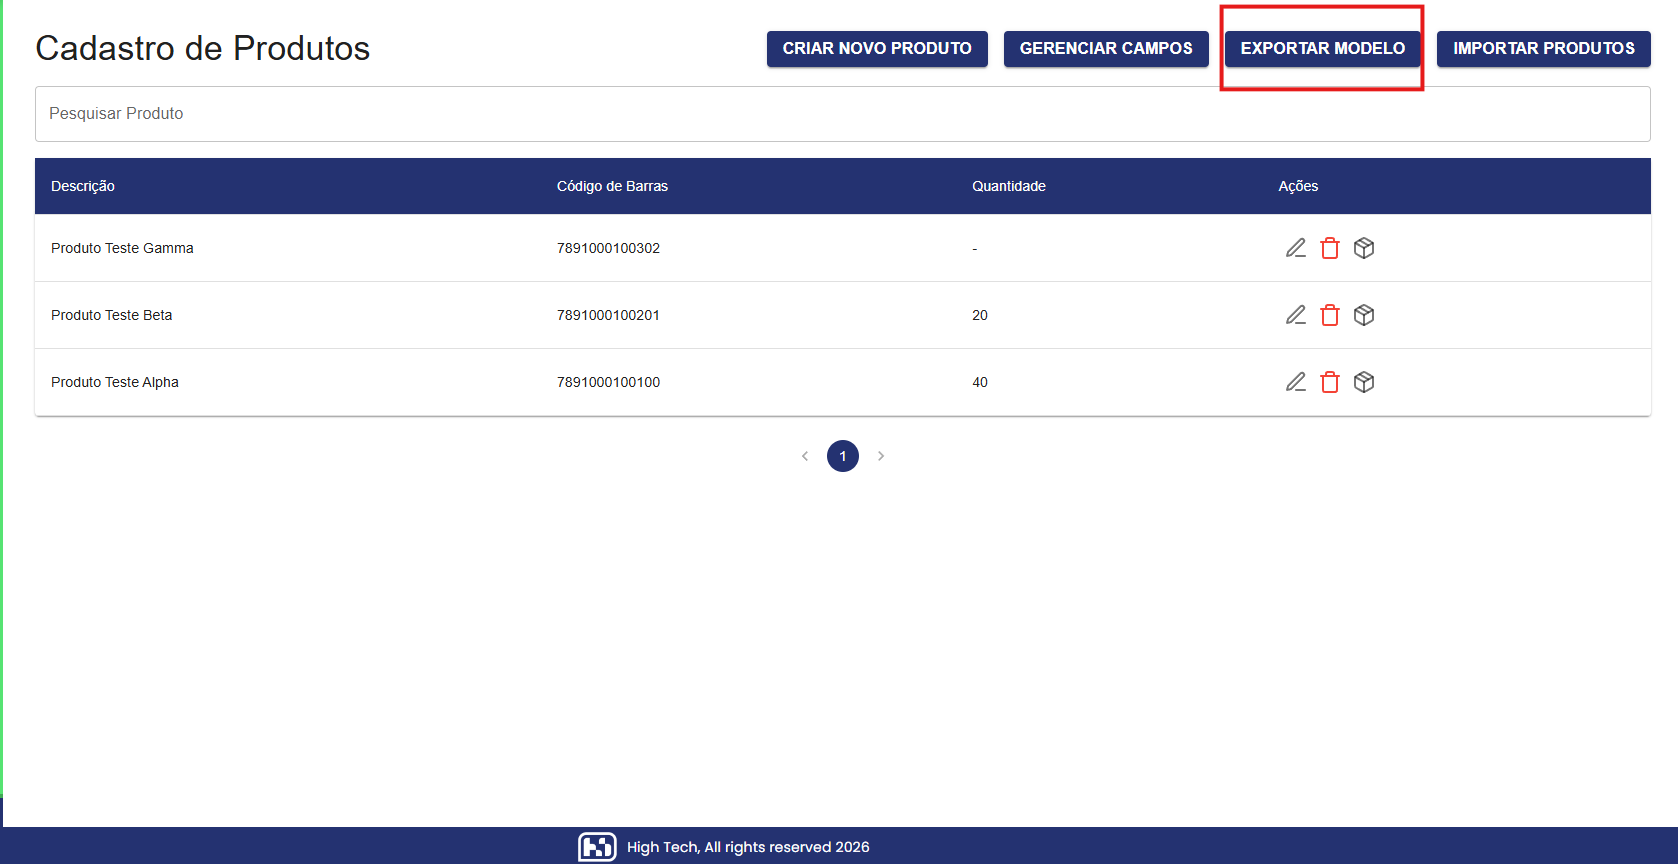
Task: Click barcode 7891000100201
Action: click(x=608, y=315)
